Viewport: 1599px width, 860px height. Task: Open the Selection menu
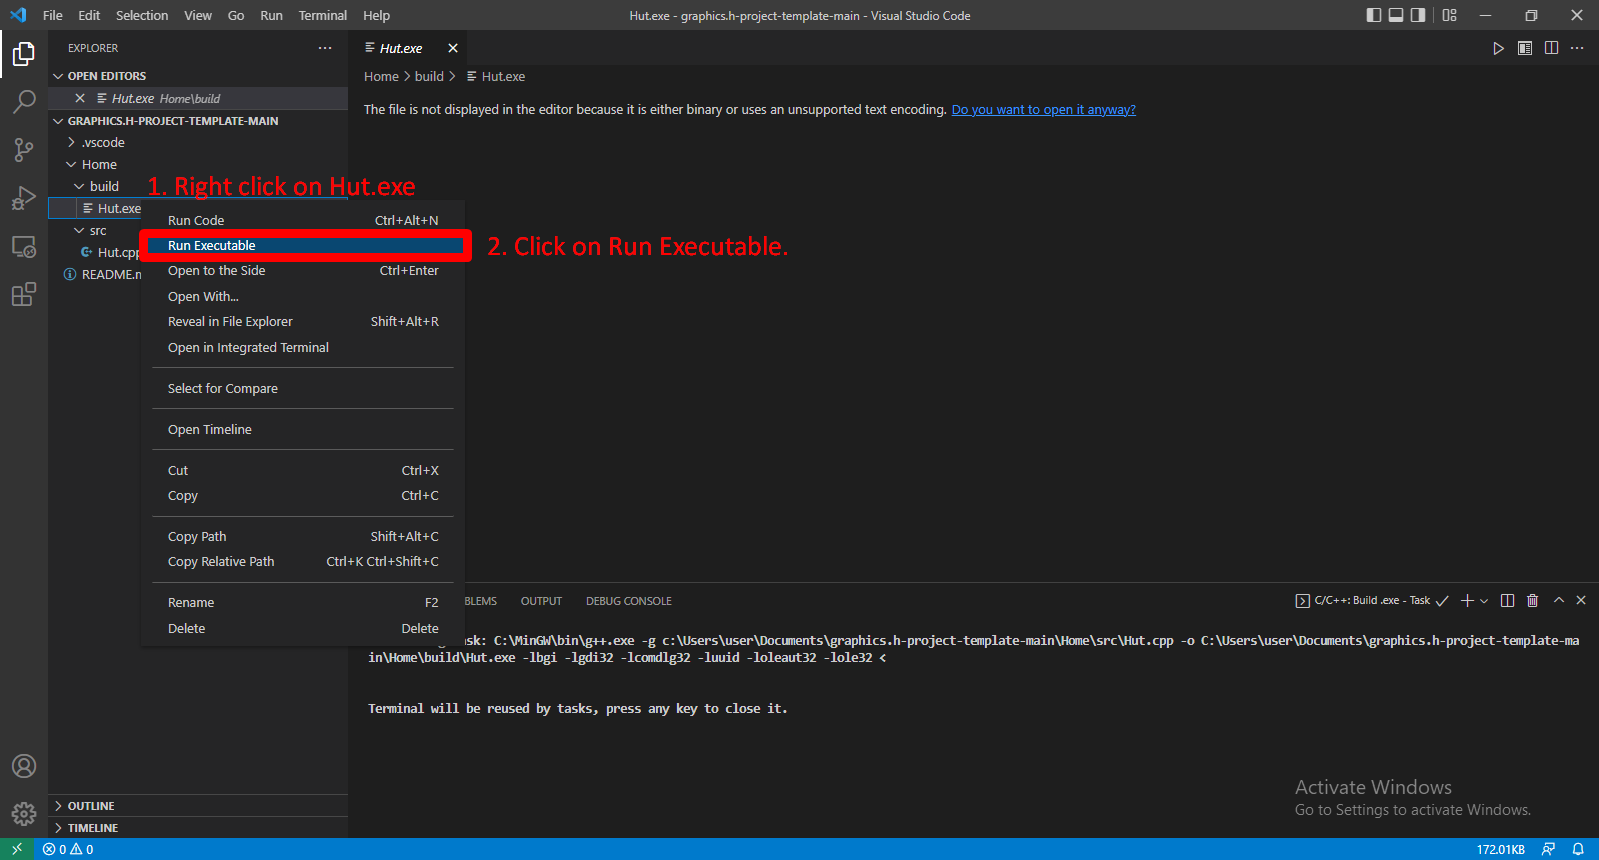142,15
